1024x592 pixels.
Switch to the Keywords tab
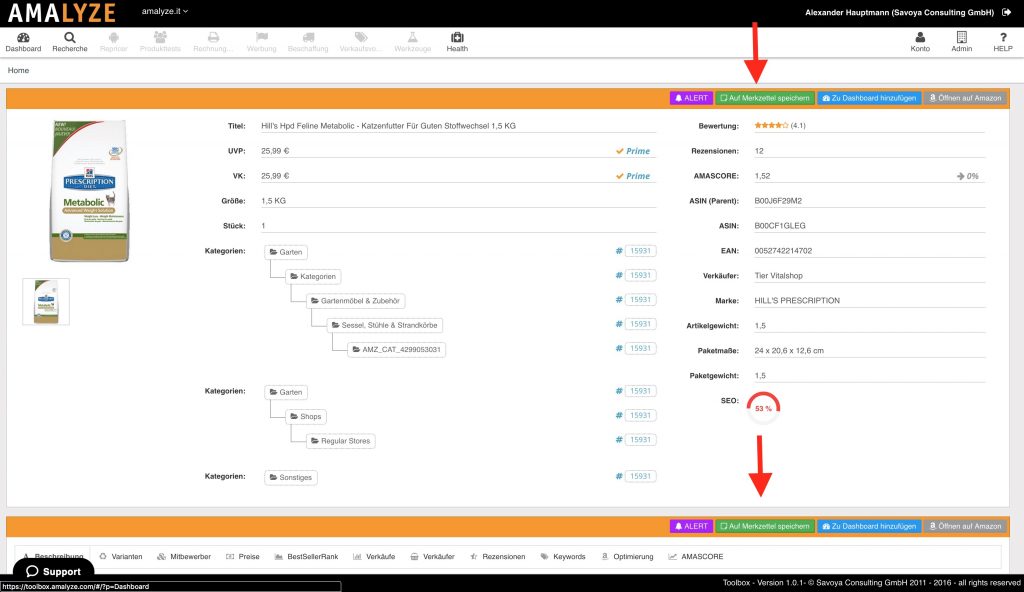(x=563, y=557)
